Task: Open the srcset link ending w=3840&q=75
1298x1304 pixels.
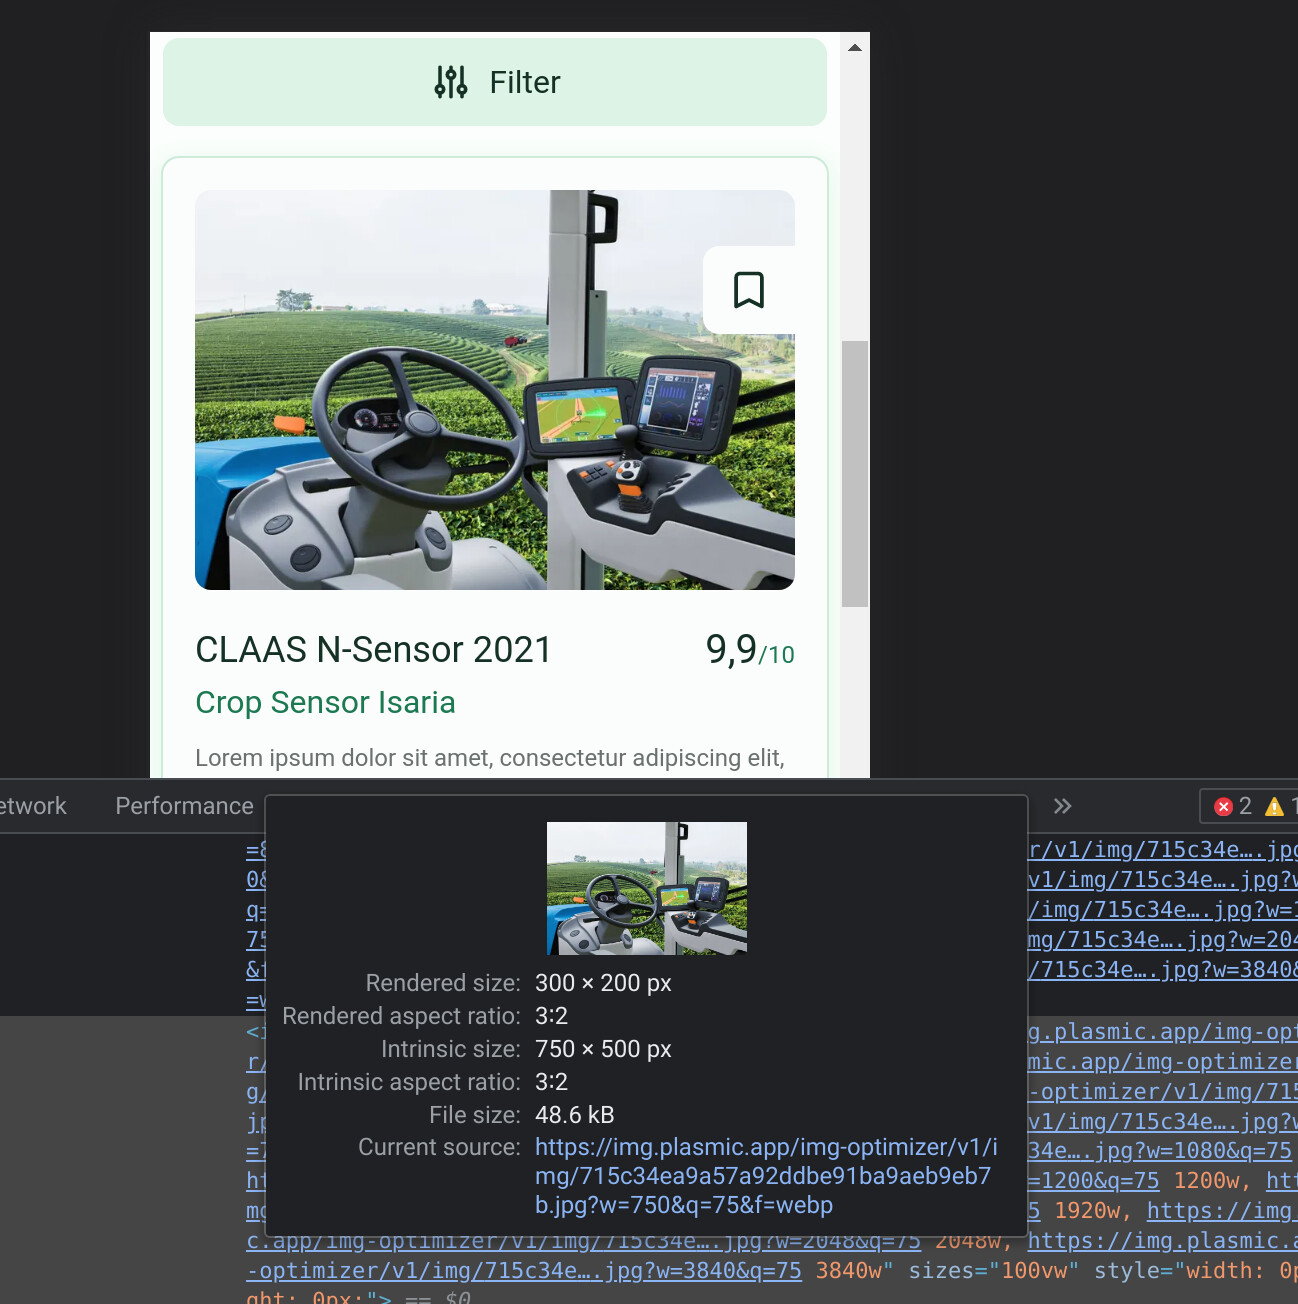Action: [x=530, y=1271]
